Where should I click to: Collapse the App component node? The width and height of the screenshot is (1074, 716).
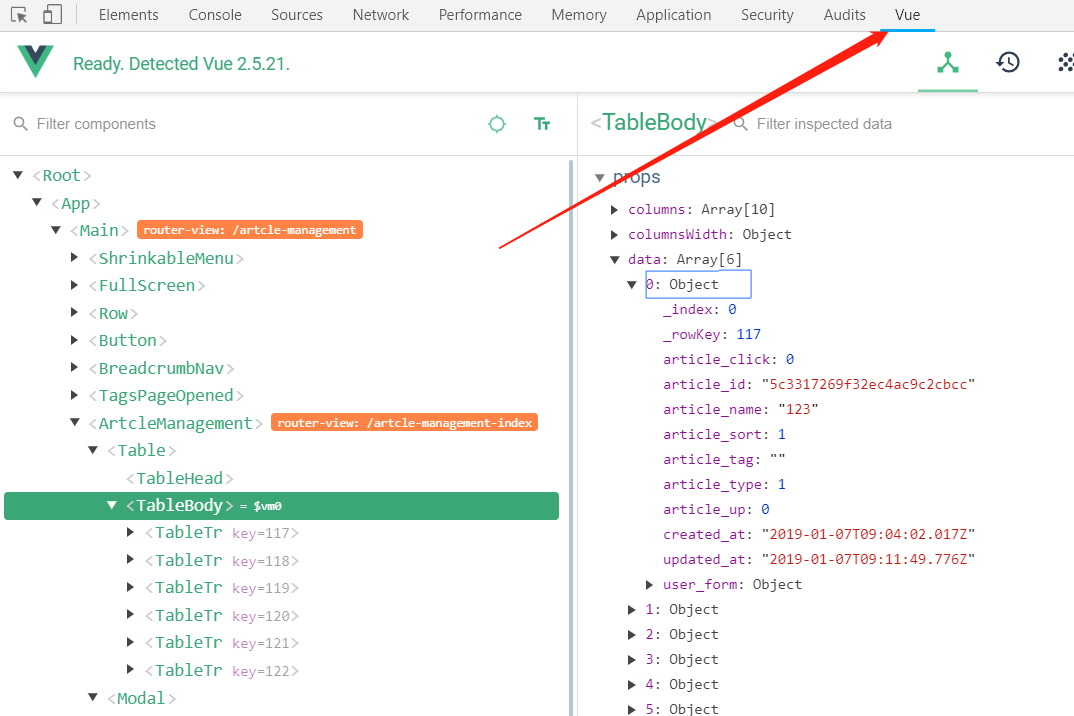37,203
